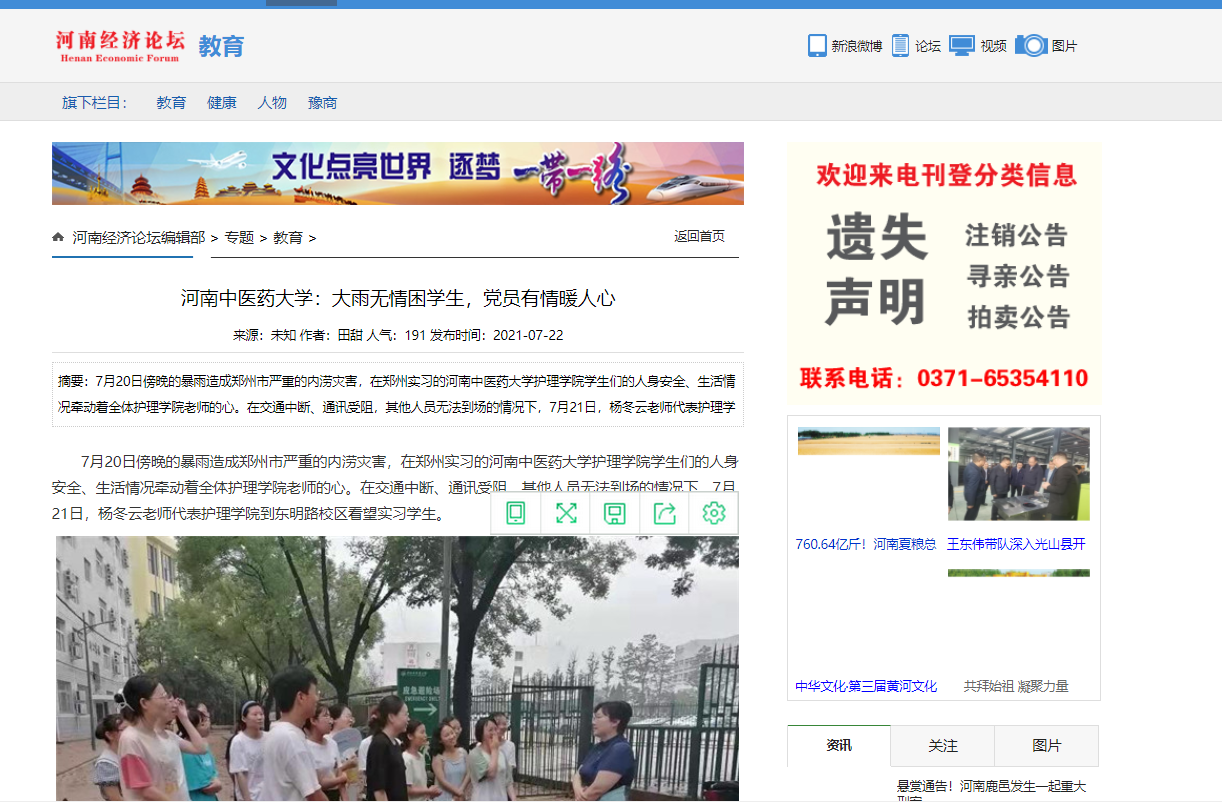
Task: Switch to the 图片 tab in sidebar
Action: click(x=1046, y=746)
